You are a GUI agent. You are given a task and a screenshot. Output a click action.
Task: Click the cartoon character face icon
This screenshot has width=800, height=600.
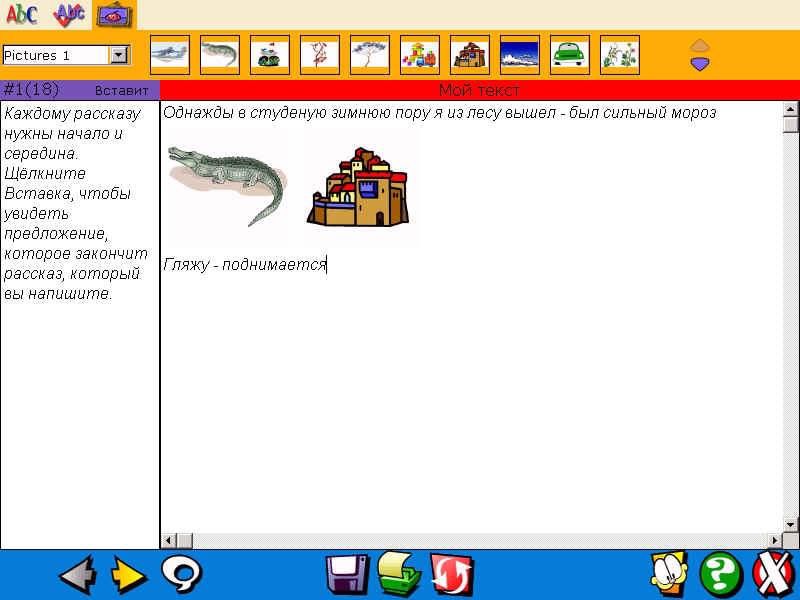tap(668, 575)
